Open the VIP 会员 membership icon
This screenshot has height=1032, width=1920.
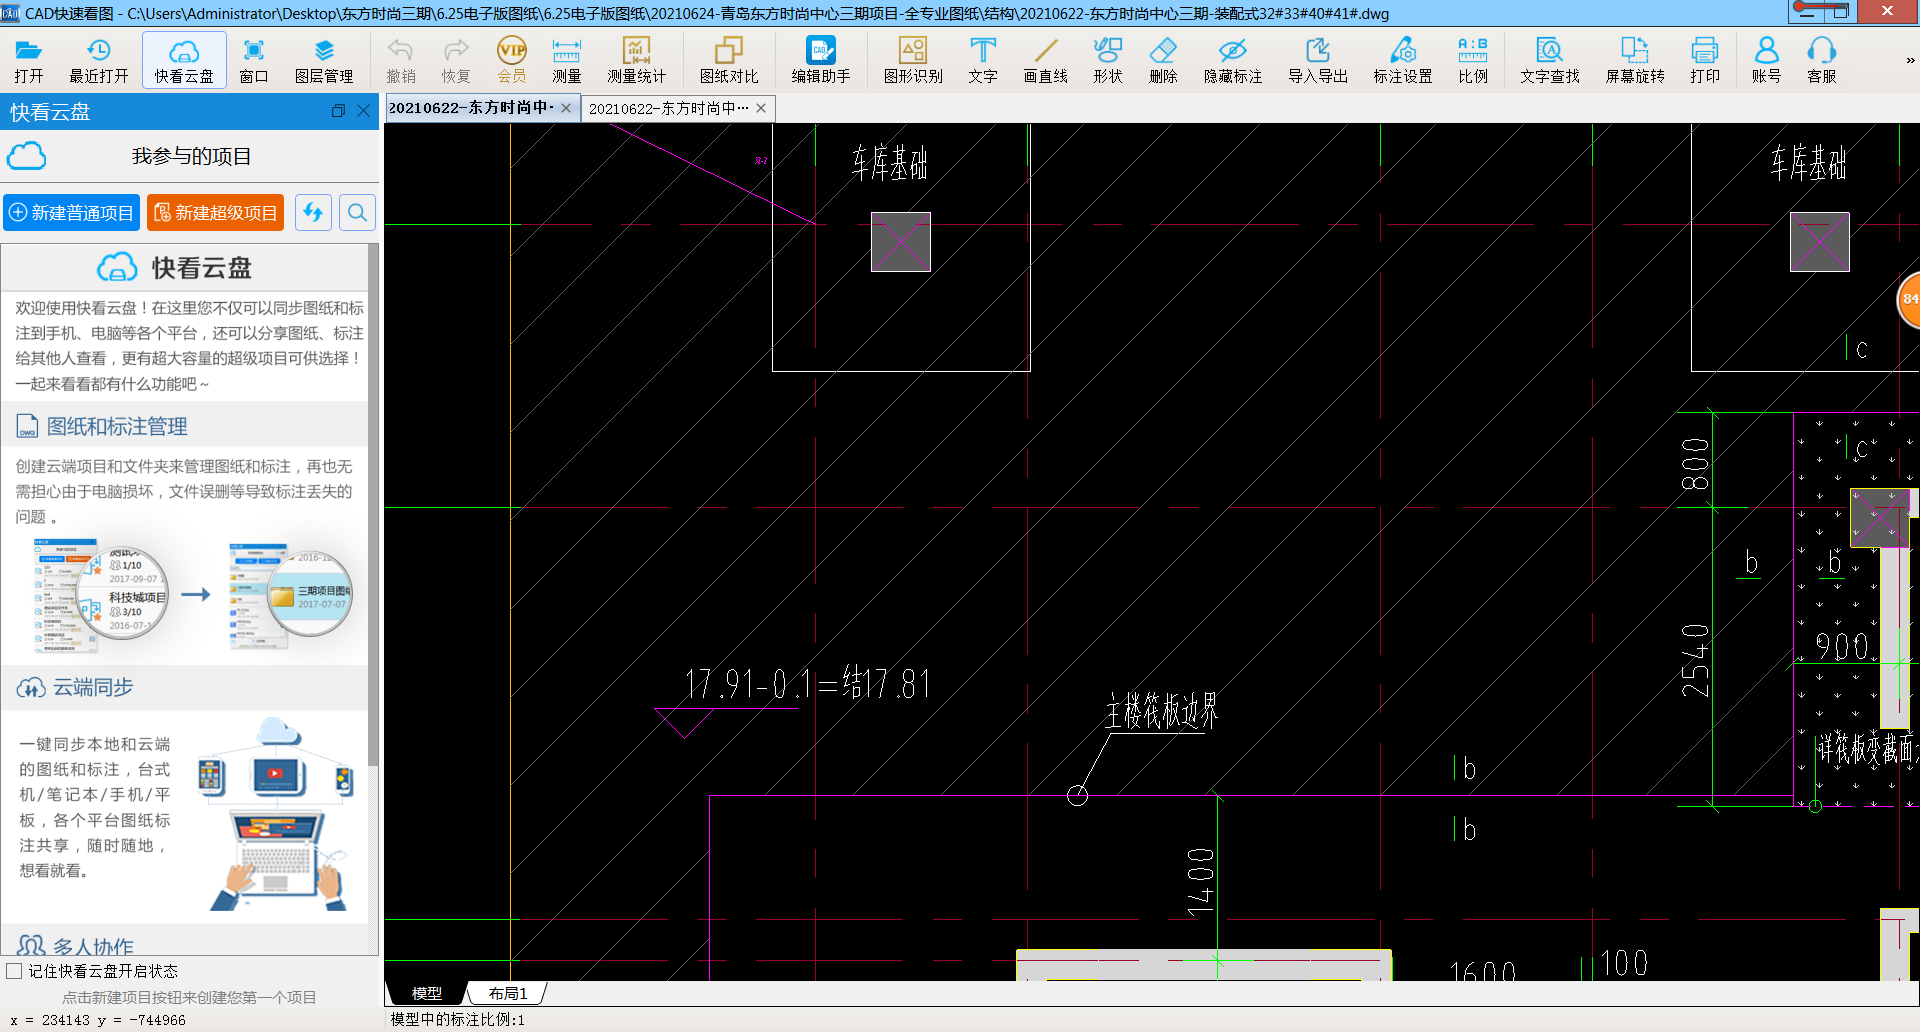pyautogui.click(x=512, y=60)
